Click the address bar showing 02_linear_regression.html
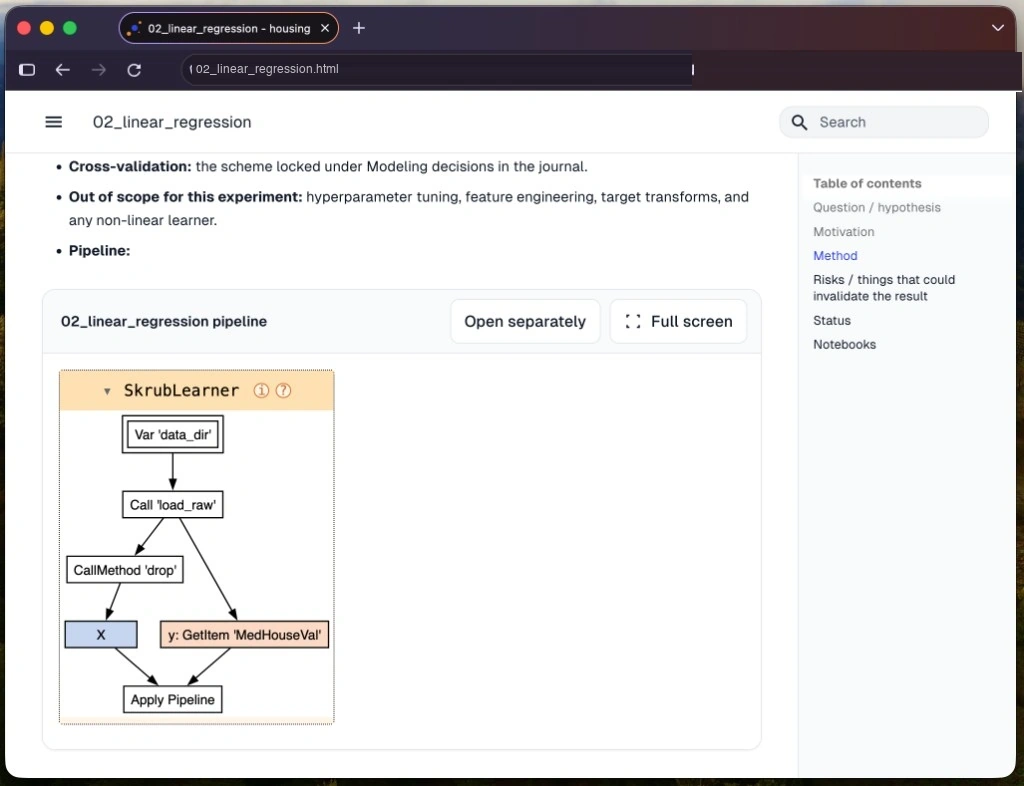The height and width of the screenshot is (786, 1024). tap(438, 69)
